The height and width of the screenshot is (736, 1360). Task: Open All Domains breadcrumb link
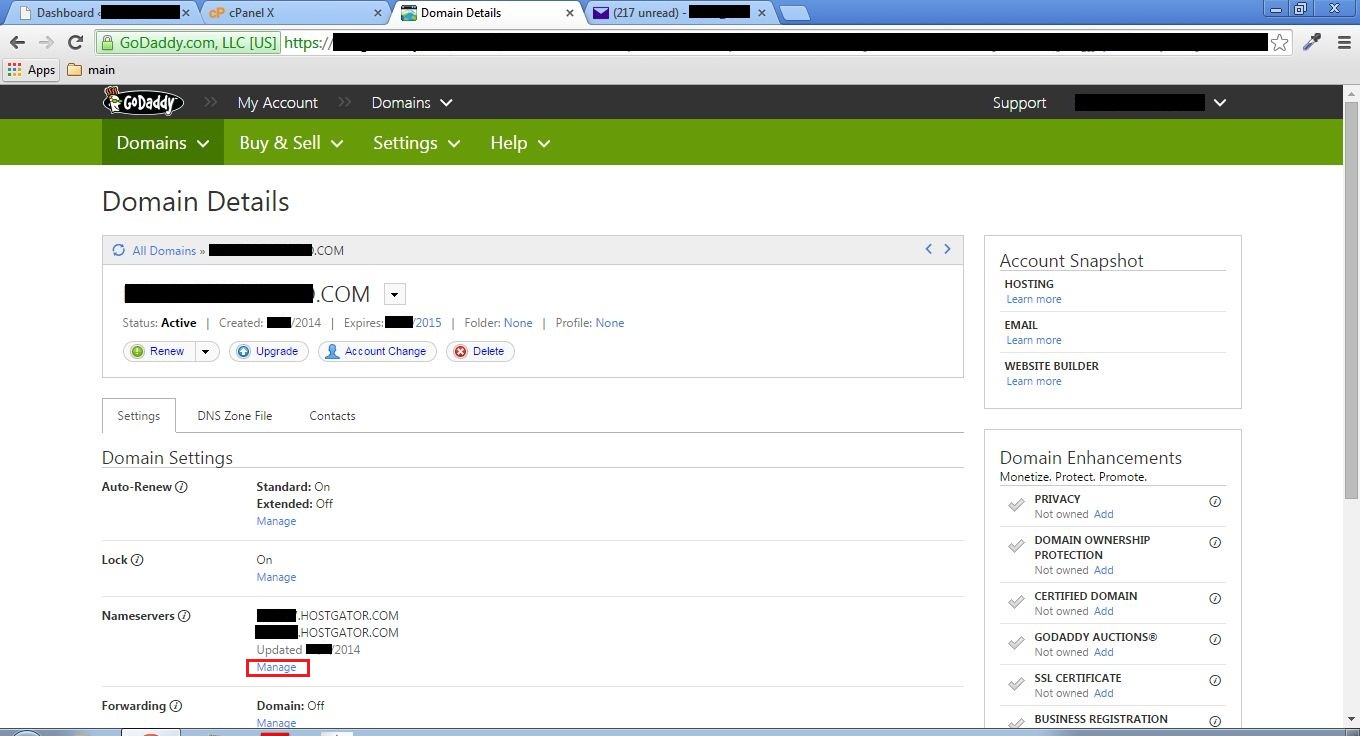coord(164,250)
